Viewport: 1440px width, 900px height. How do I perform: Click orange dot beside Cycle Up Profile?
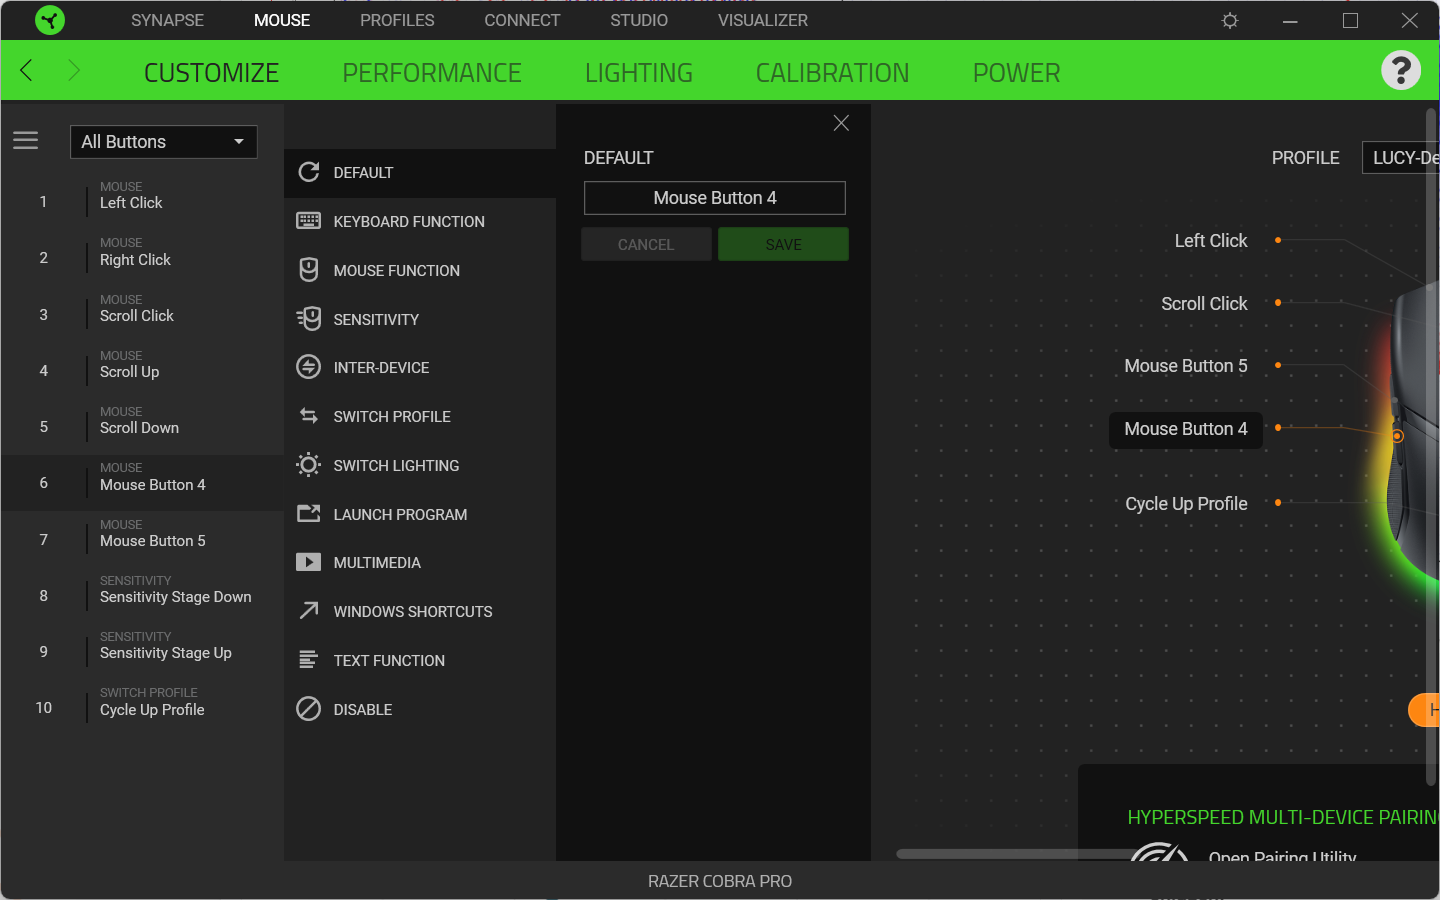1278,502
